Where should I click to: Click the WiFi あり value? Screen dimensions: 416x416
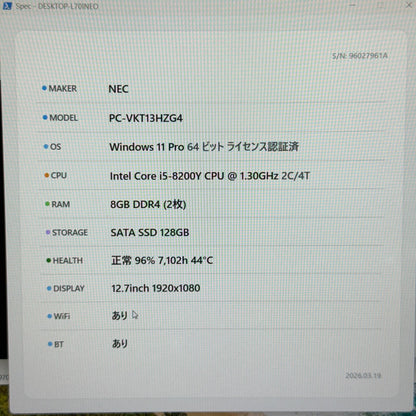120,315
